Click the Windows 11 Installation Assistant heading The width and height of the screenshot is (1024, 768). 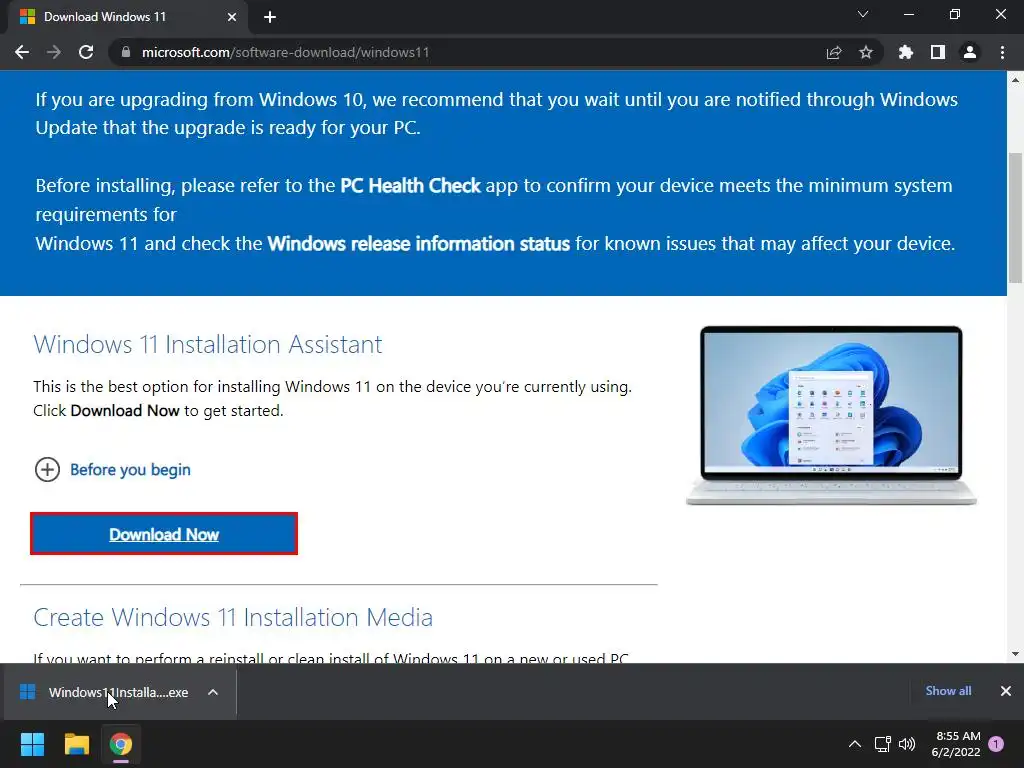[208, 344]
